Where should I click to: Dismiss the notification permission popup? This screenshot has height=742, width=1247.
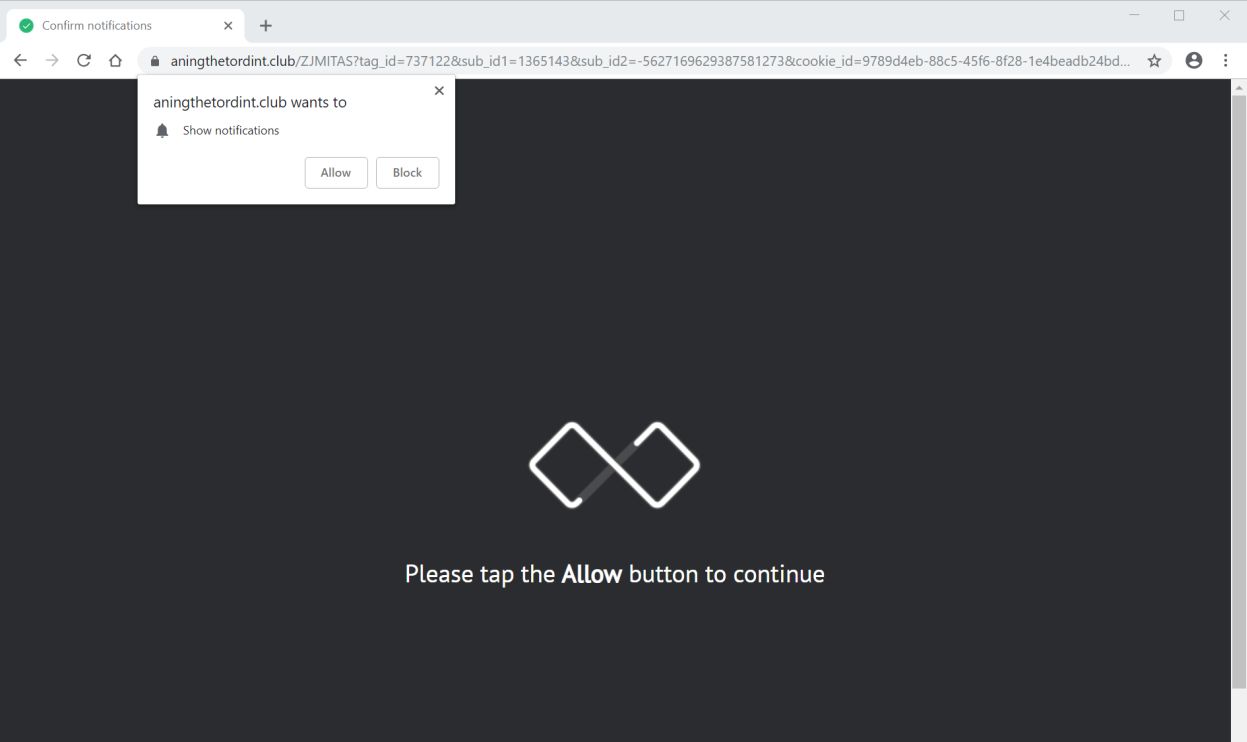(x=439, y=91)
